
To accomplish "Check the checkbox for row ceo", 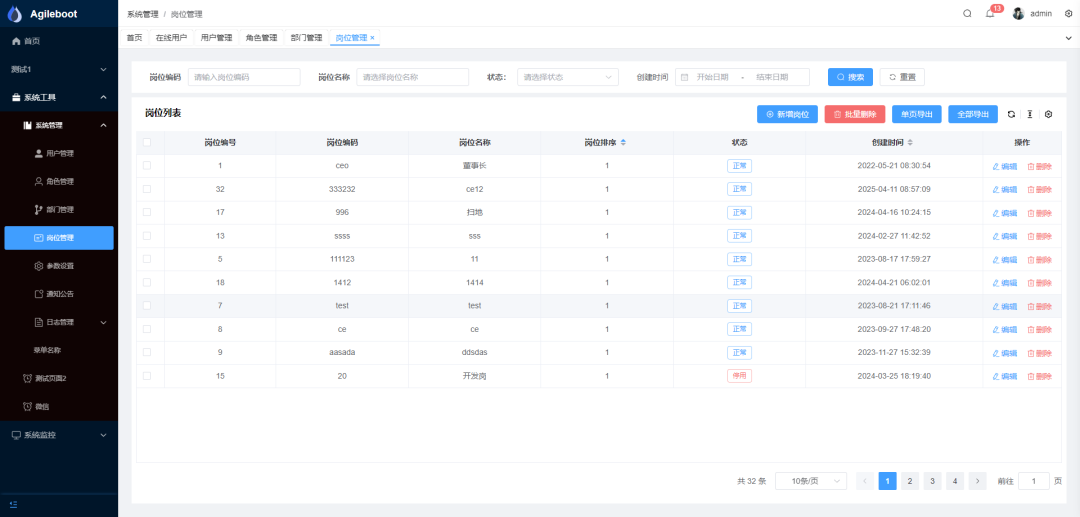I will 147,166.
